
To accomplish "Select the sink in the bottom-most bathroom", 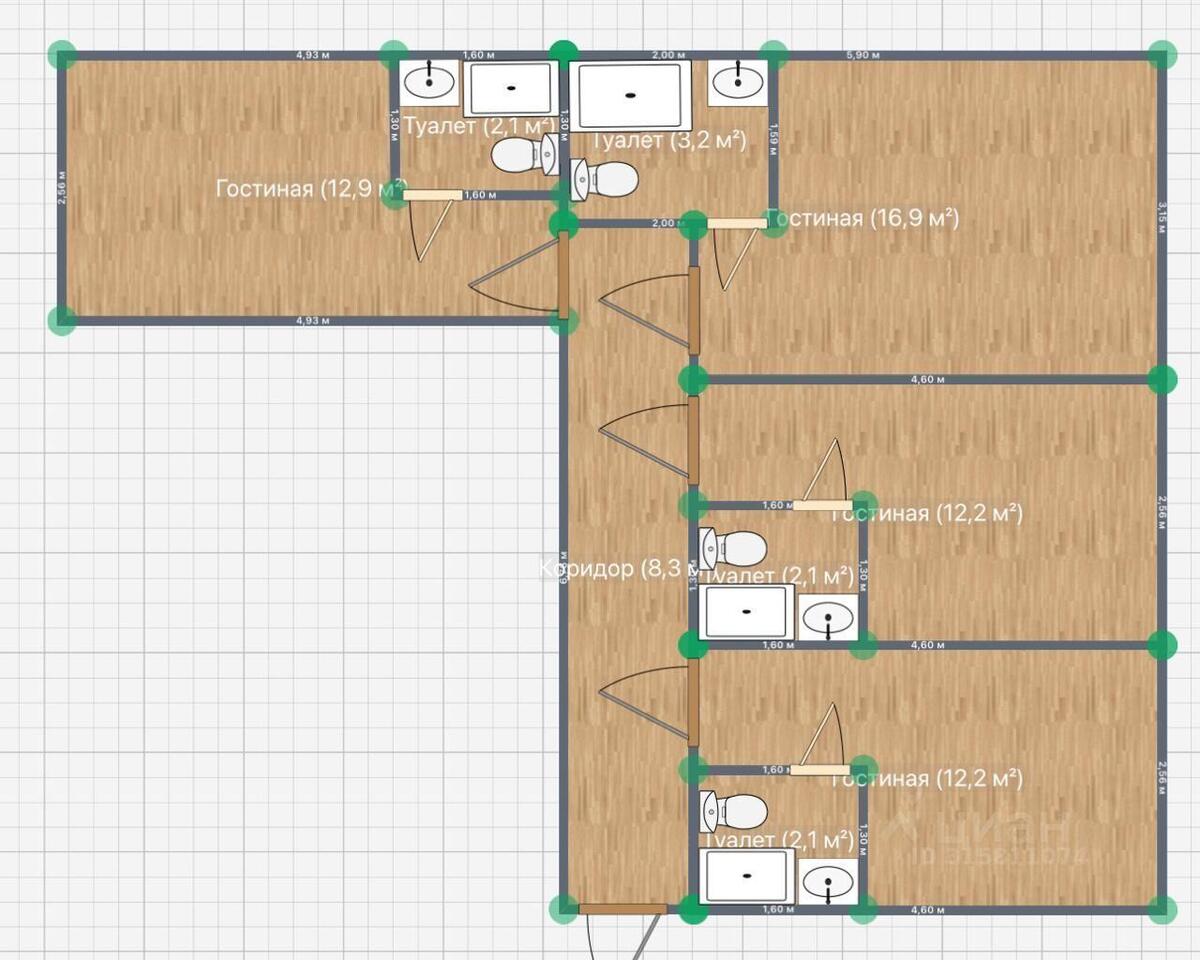I will coord(829,881).
